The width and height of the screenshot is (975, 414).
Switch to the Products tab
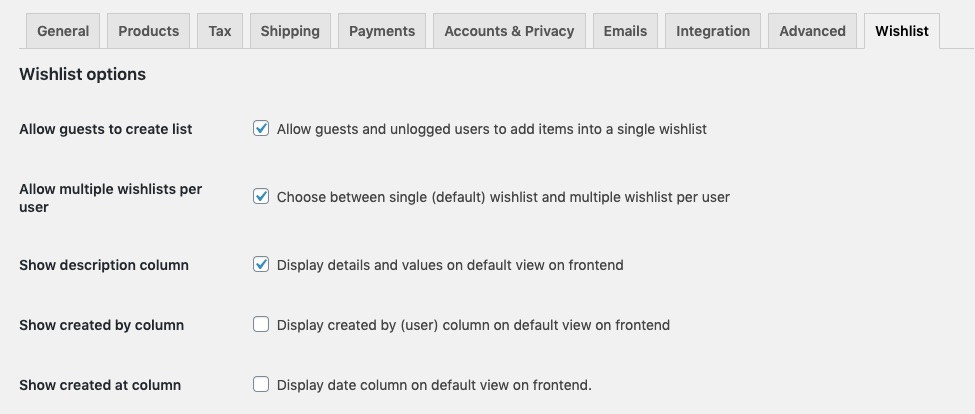(x=149, y=31)
